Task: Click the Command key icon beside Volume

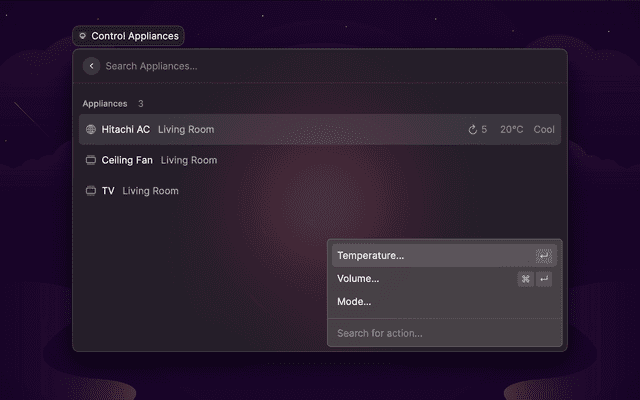Action: tap(525, 279)
